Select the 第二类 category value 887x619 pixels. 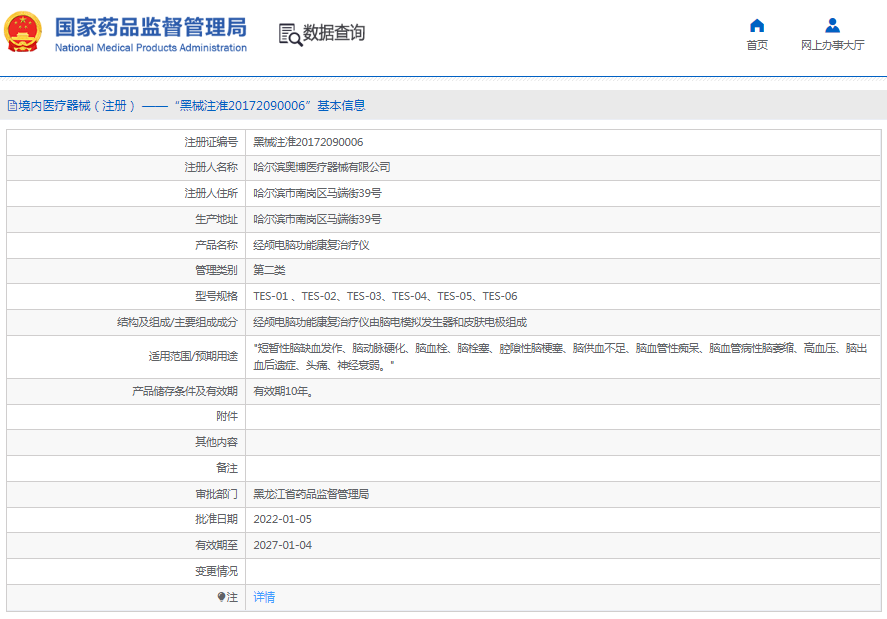tap(269, 270)
